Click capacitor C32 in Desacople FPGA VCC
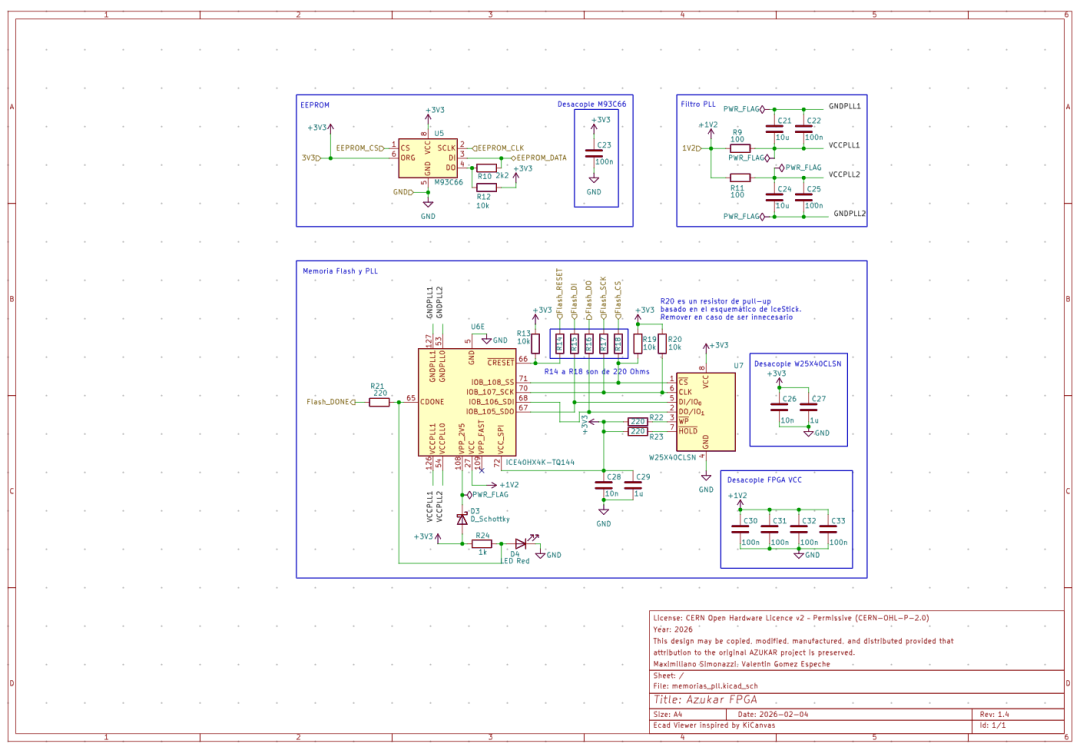Image resolution: width=1080 pixels, height=747 pixels. (x=799, y=529)
